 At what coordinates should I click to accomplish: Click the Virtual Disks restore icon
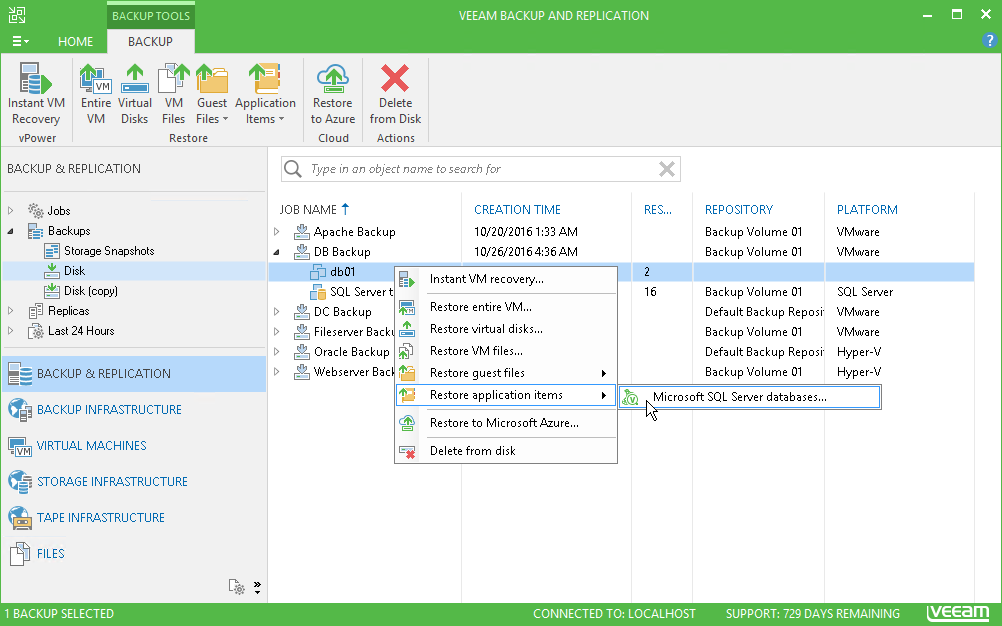click(x=134, y=95)
